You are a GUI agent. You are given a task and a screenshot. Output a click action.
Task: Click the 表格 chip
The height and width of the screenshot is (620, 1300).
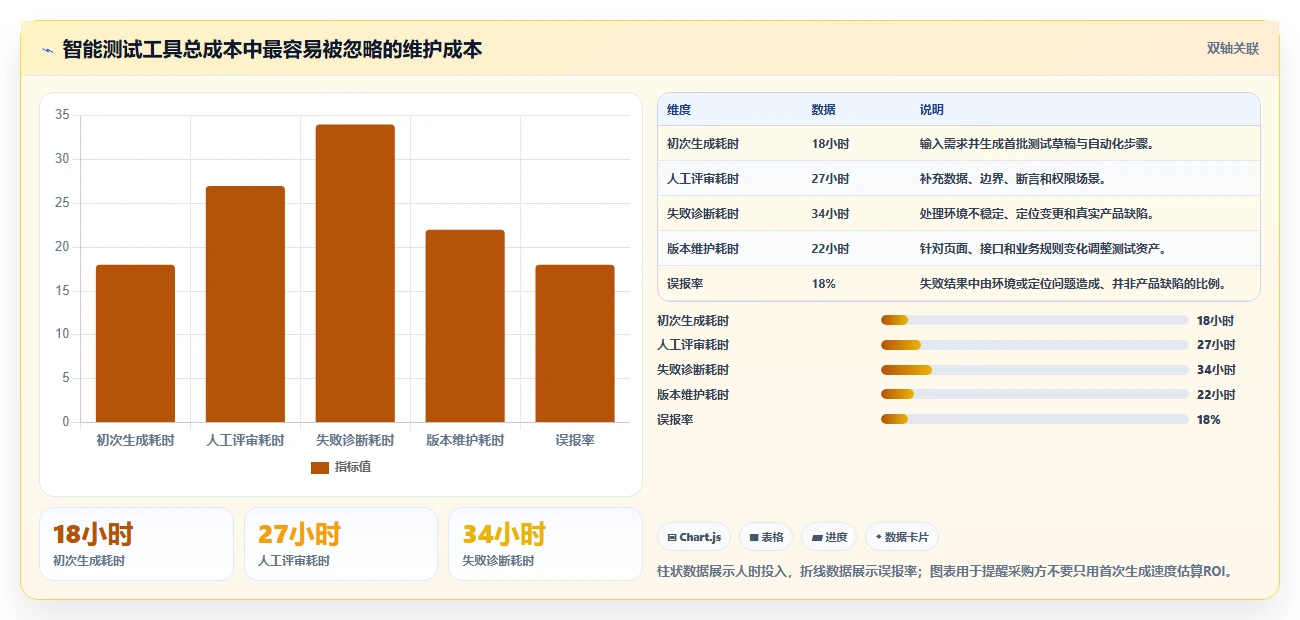point(766,537)
